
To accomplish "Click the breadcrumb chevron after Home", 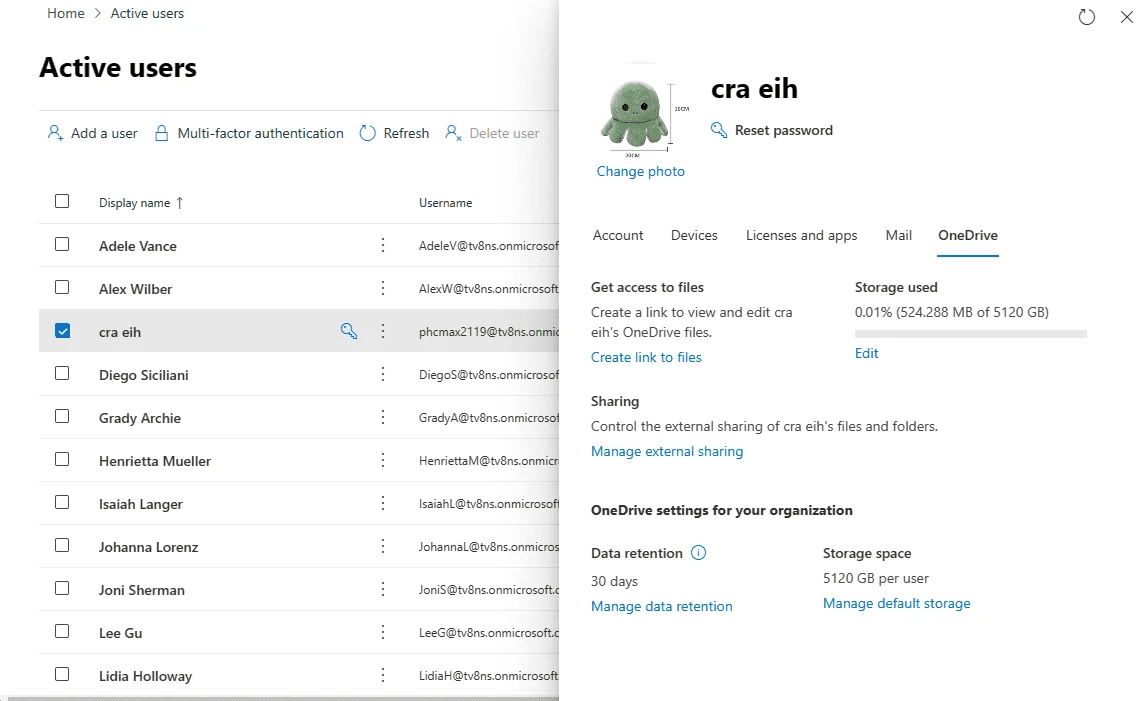I will (x=98, y=14).
